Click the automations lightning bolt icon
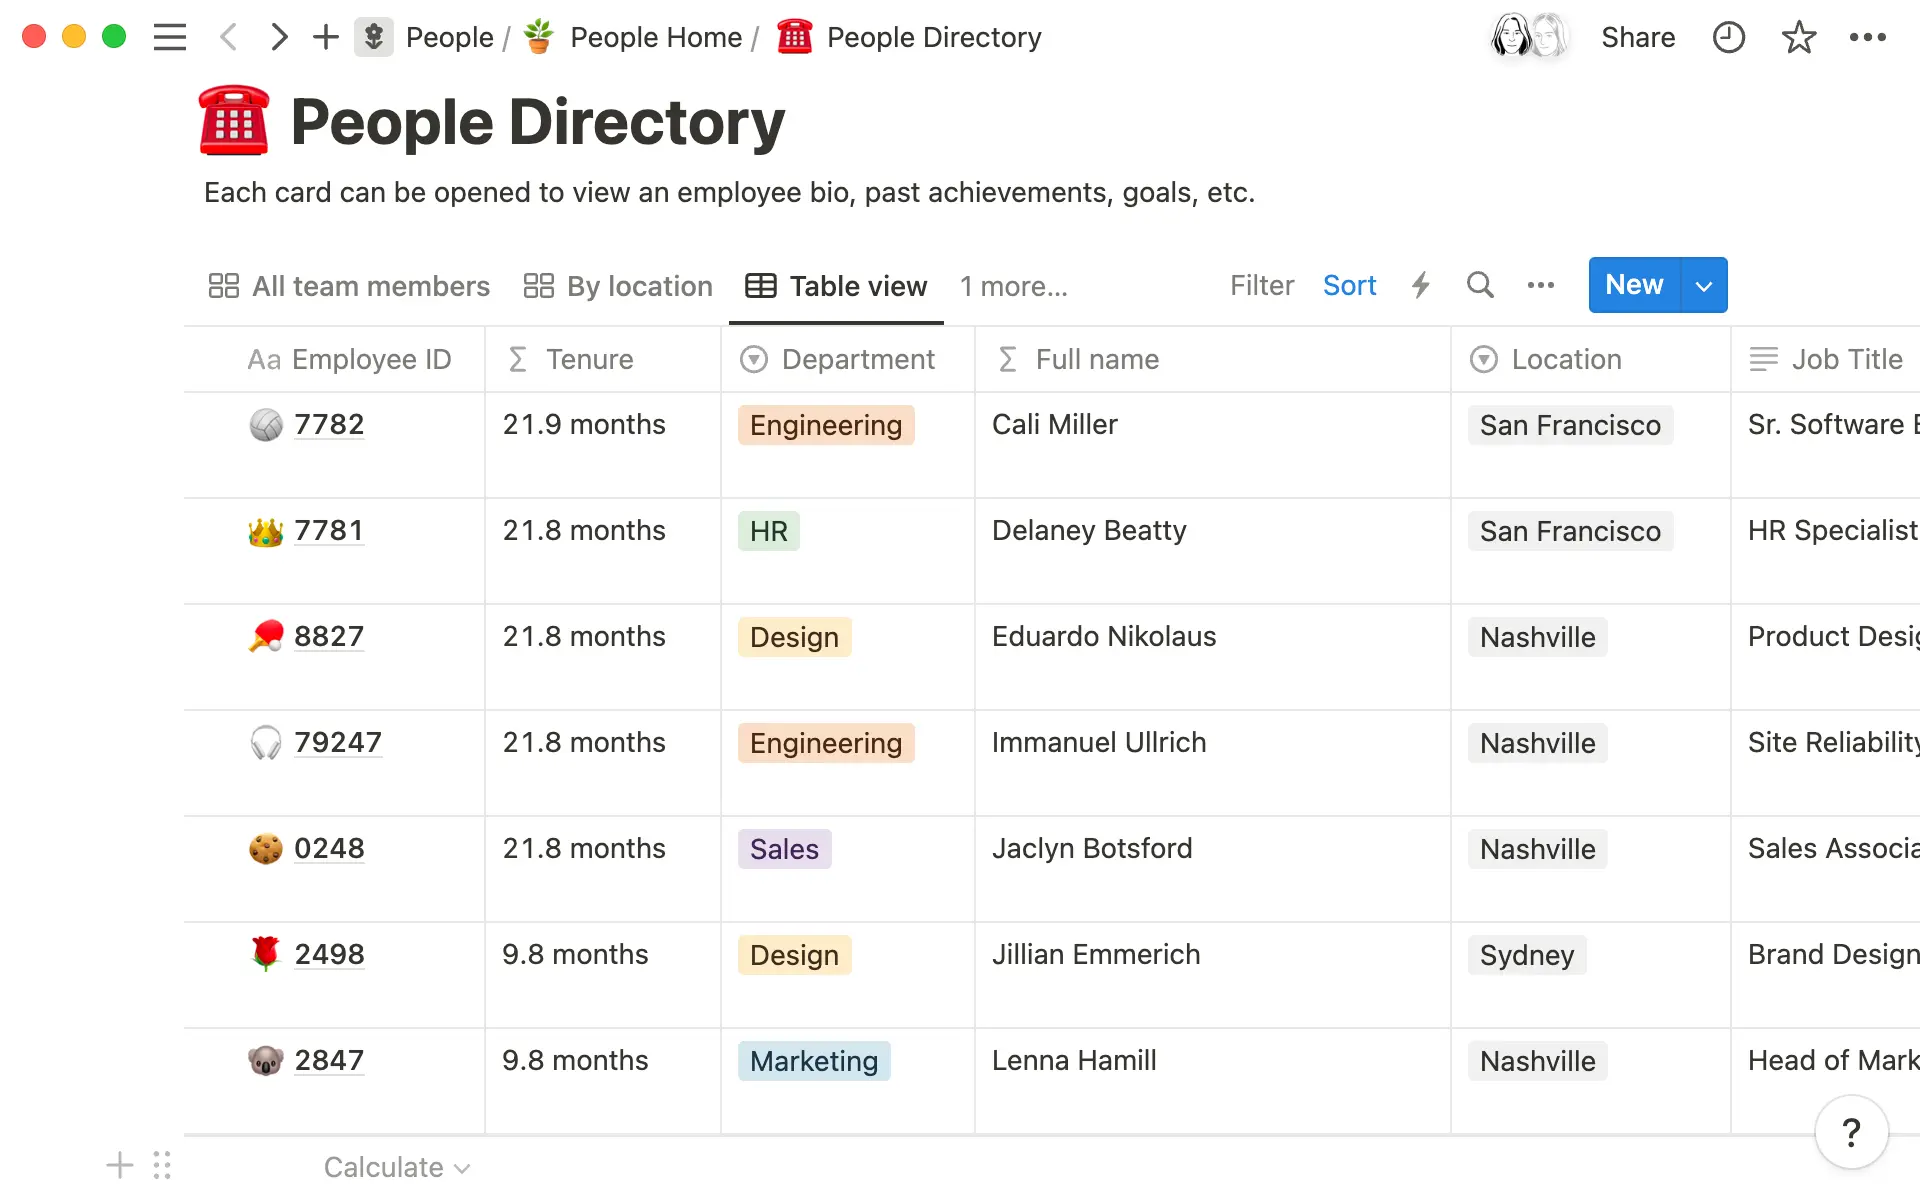This screenshot has height=1200, width=1920. 1421,285
